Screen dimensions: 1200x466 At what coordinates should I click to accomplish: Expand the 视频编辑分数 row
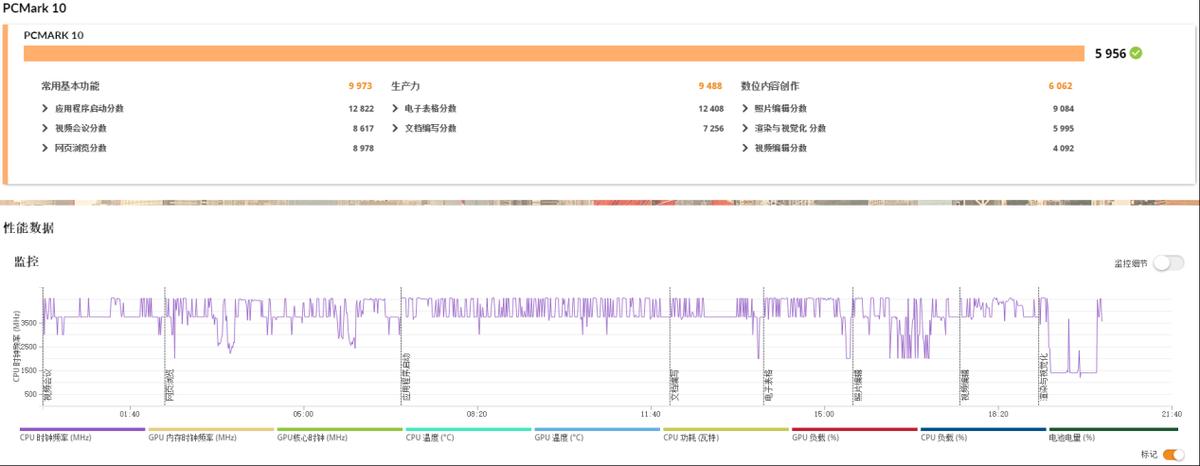[x=745, y=148]
